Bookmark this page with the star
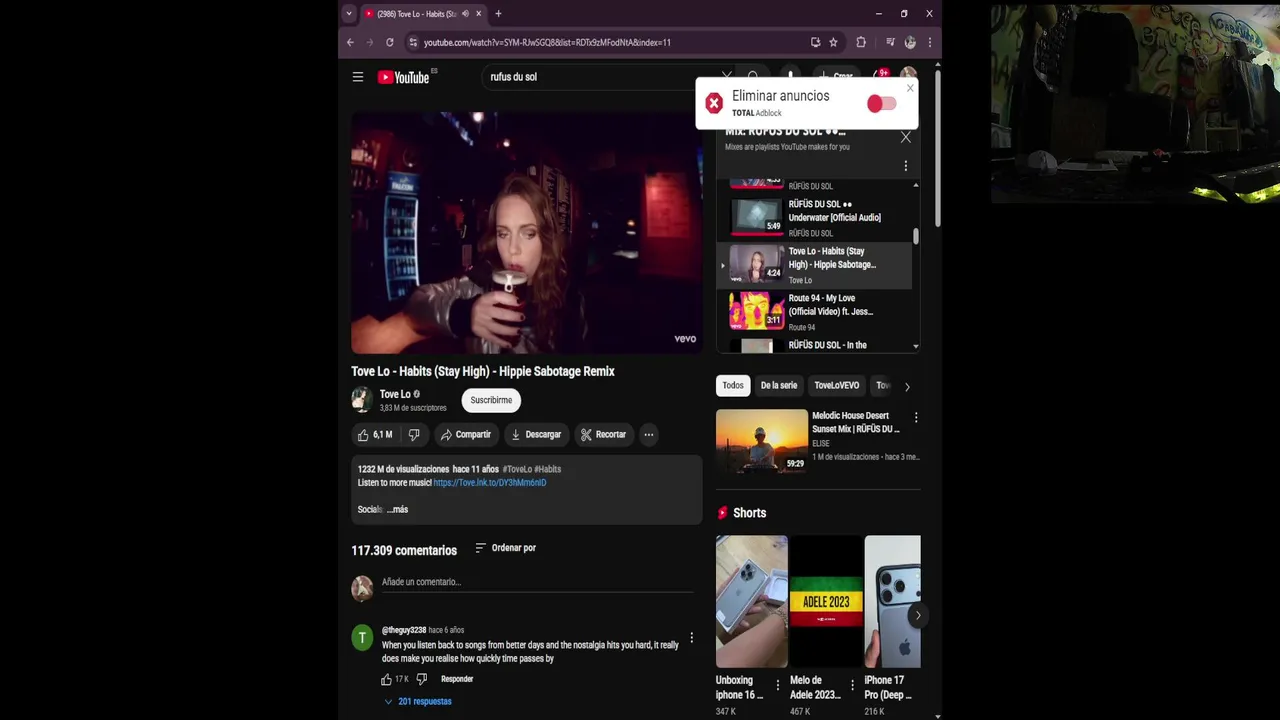Viewport: 1280px width, 720px height. (x=833, y=42)
